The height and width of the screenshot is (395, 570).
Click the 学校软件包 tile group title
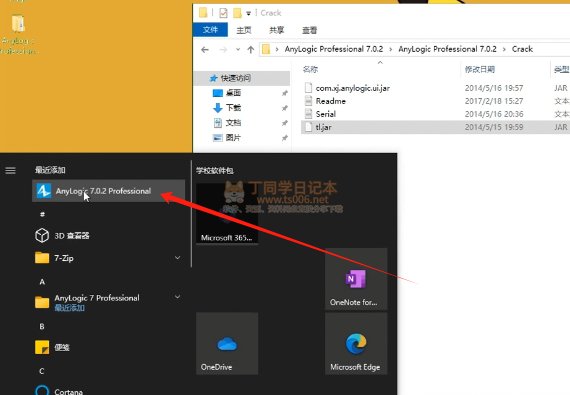pyautogui.click(x=214, y=170)
